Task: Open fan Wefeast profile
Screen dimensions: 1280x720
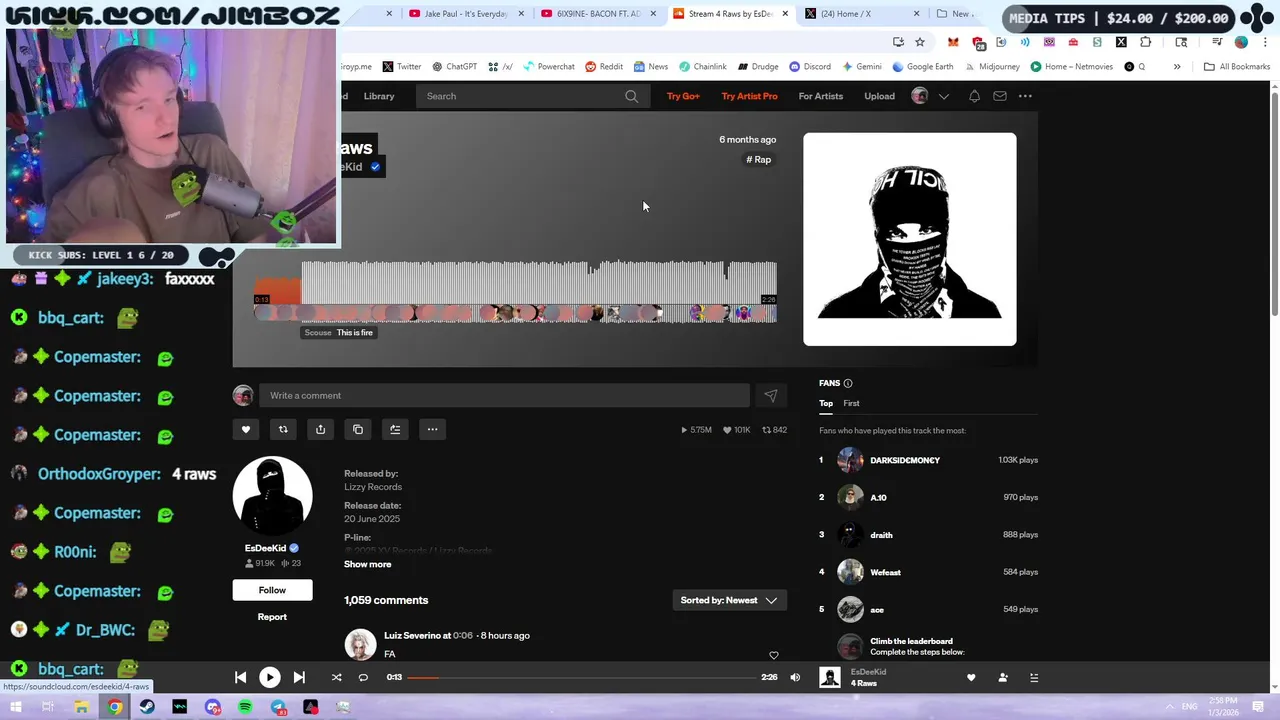Action: 885,572
